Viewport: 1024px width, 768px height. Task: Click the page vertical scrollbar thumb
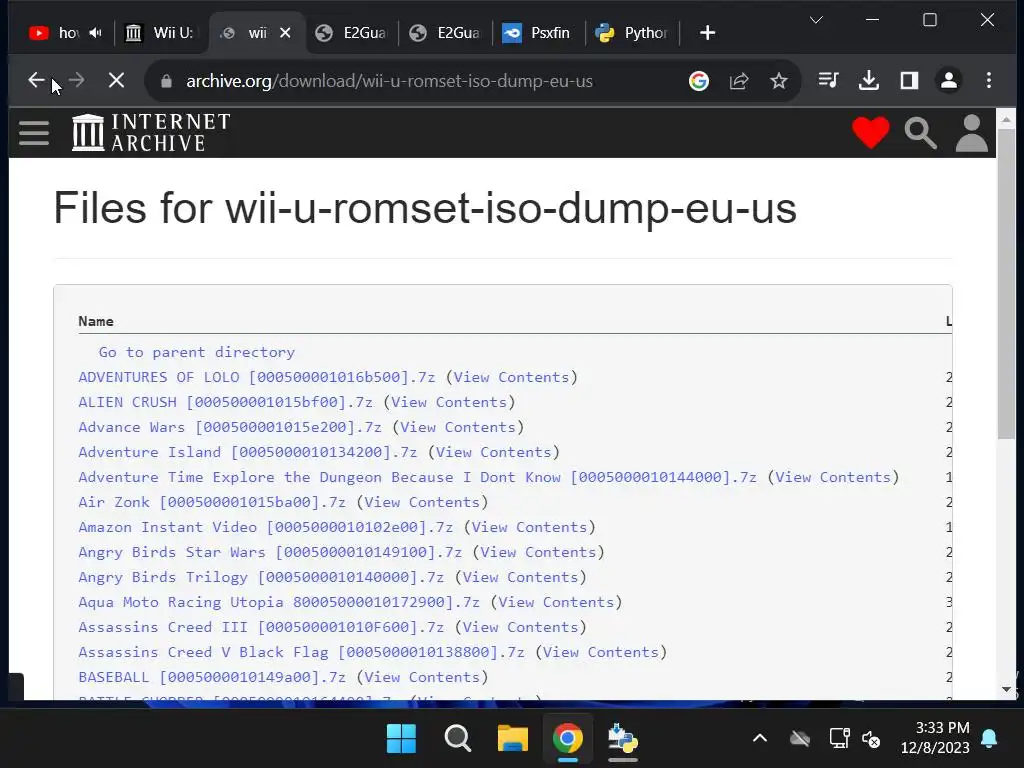tap(1006, 284)
